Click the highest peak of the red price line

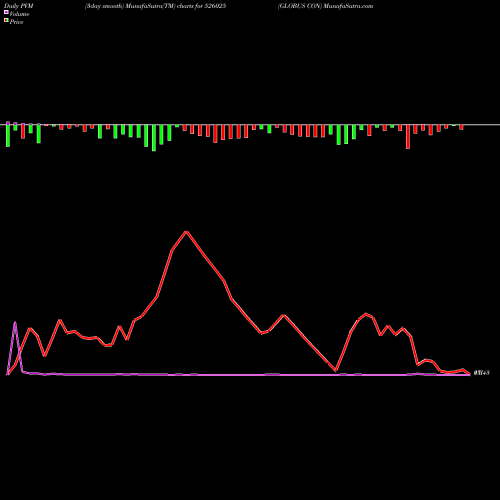pos(187,231)
